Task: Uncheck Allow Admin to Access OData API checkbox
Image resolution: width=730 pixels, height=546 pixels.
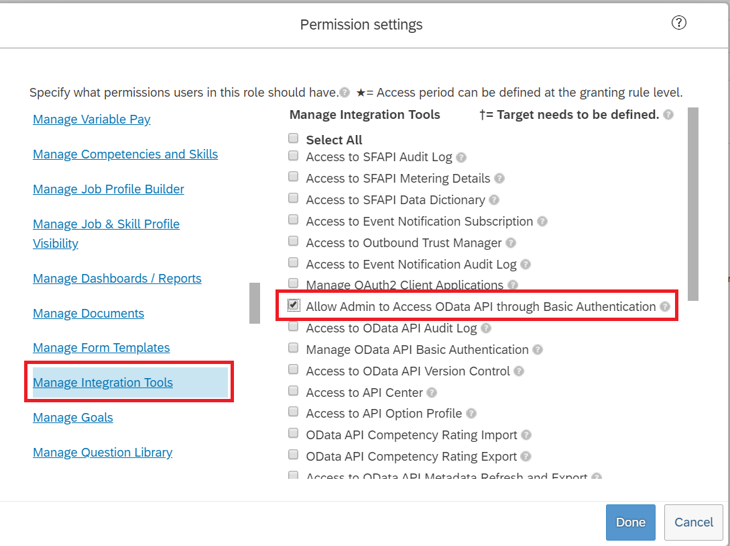Action: (294, 306)
